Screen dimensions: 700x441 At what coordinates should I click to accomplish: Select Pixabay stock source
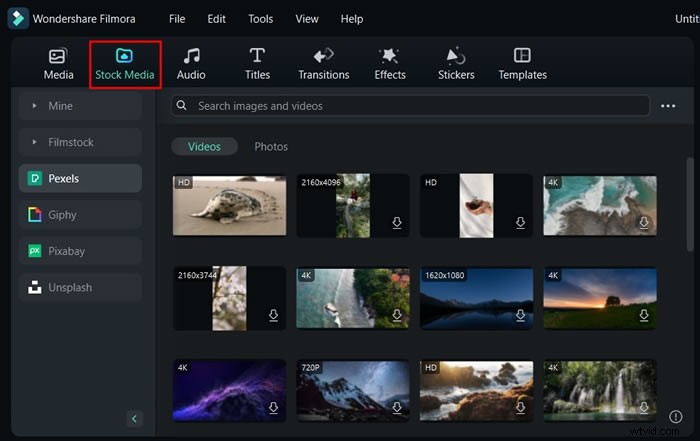pos(80,251)
